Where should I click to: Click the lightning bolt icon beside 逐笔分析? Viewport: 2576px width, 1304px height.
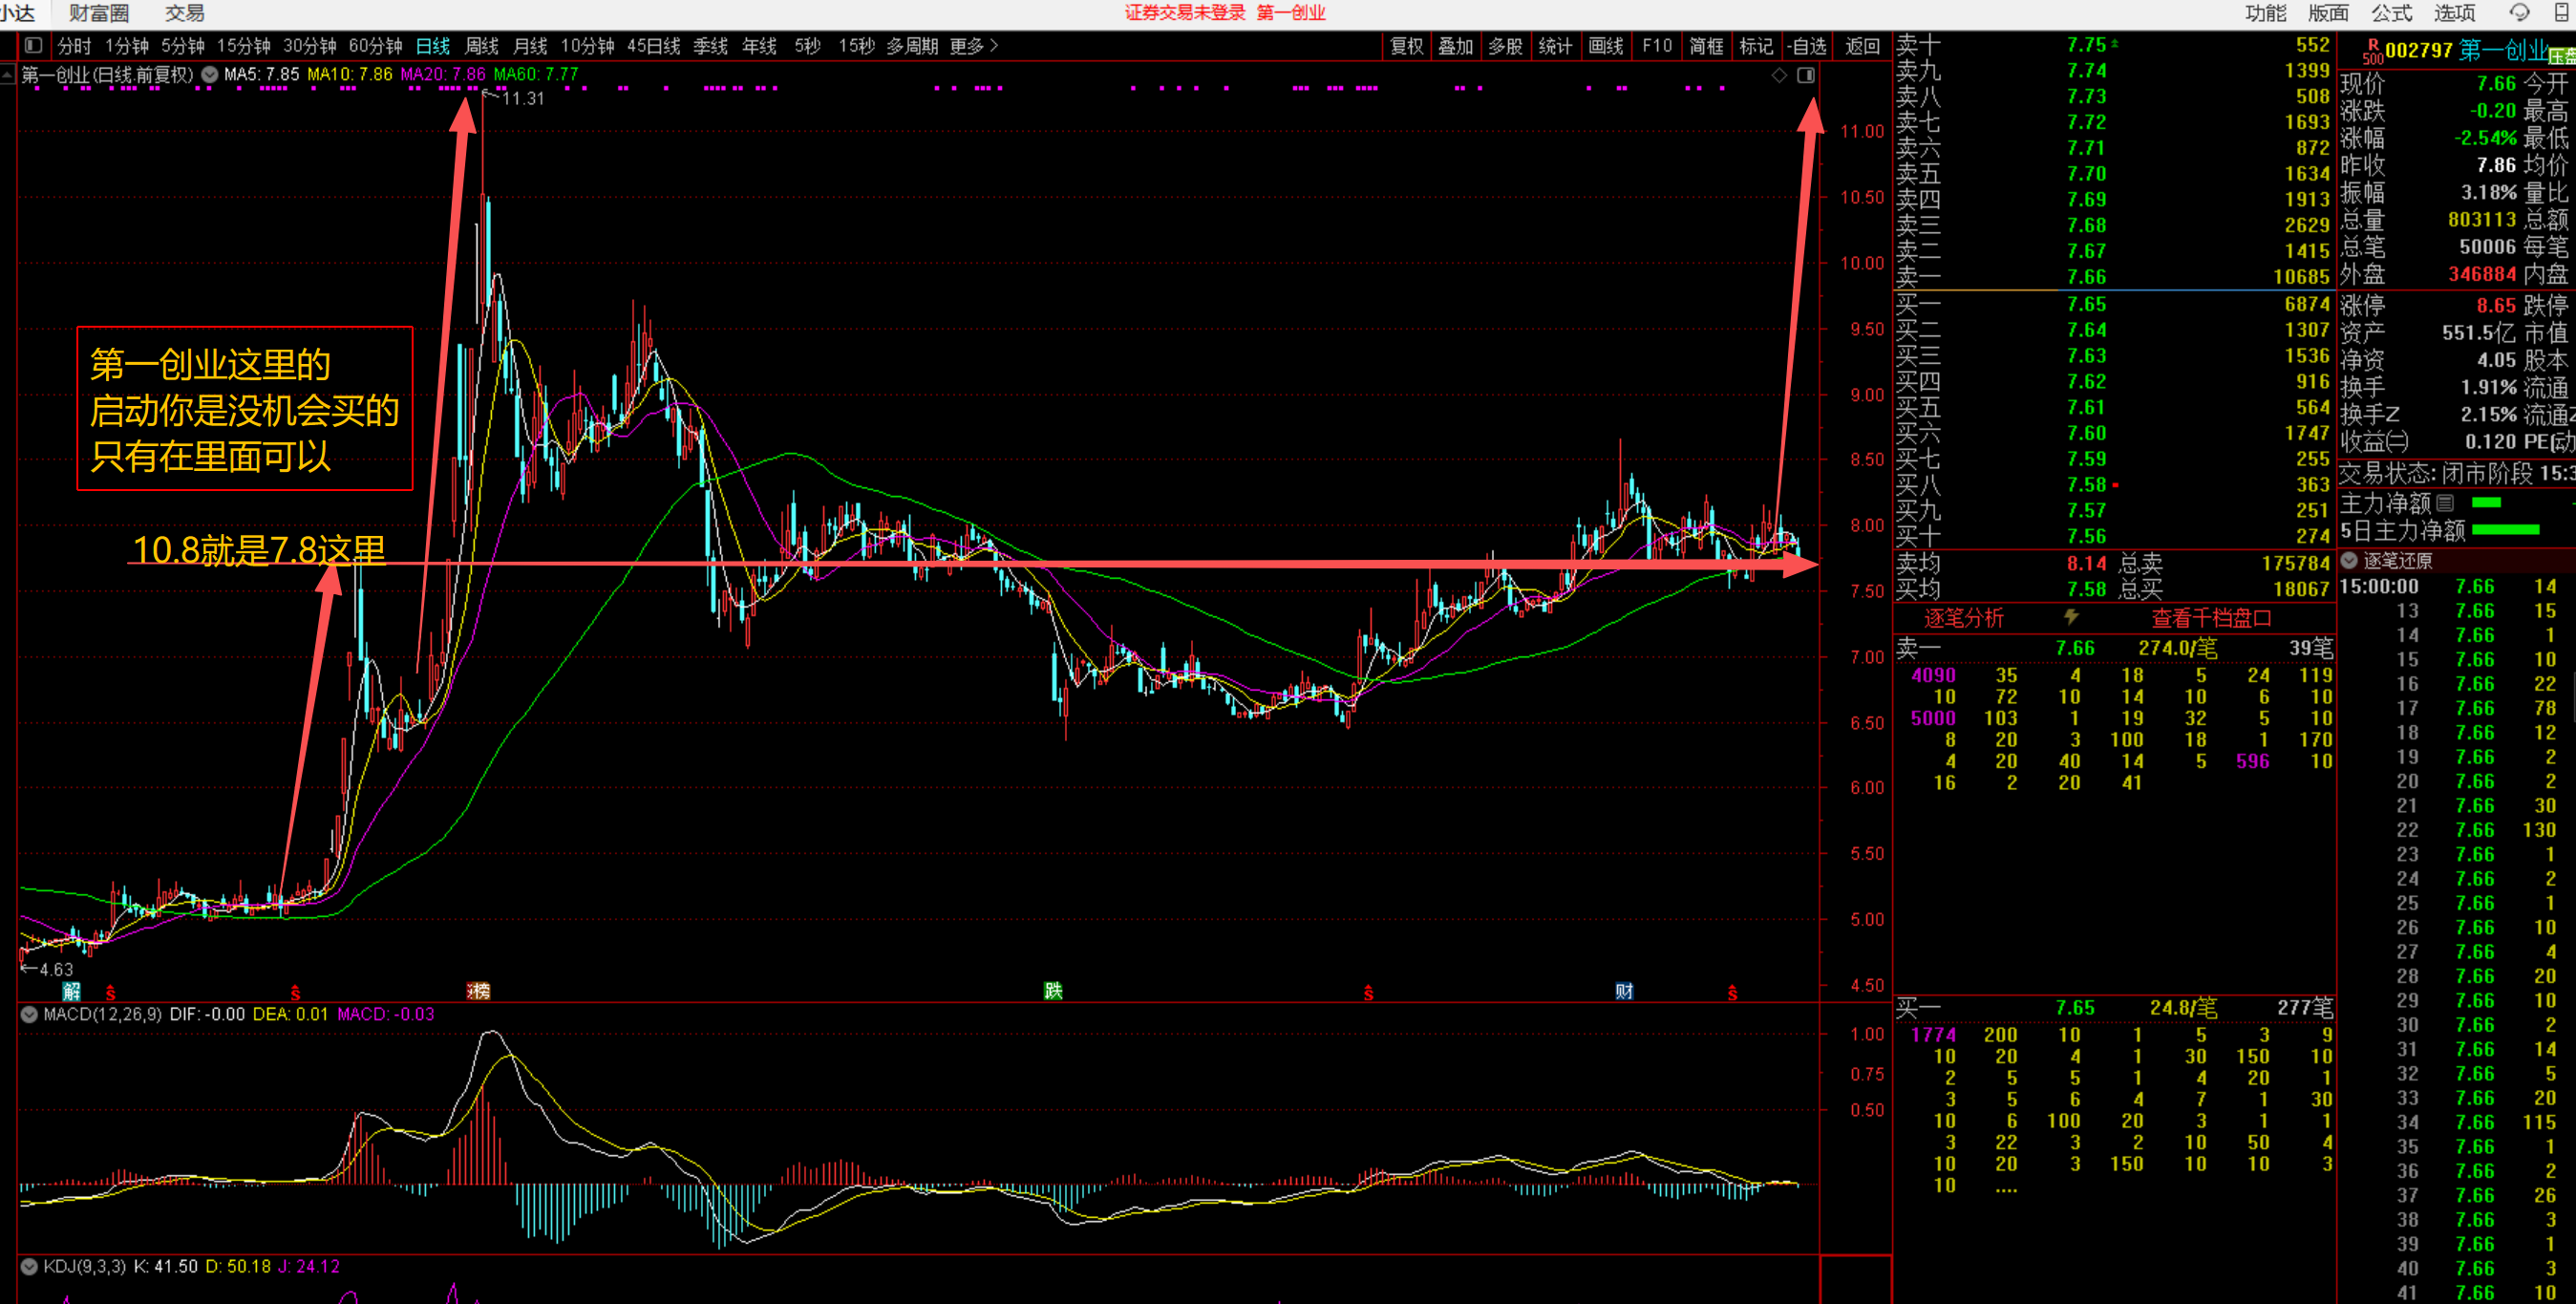[2071, 617]
